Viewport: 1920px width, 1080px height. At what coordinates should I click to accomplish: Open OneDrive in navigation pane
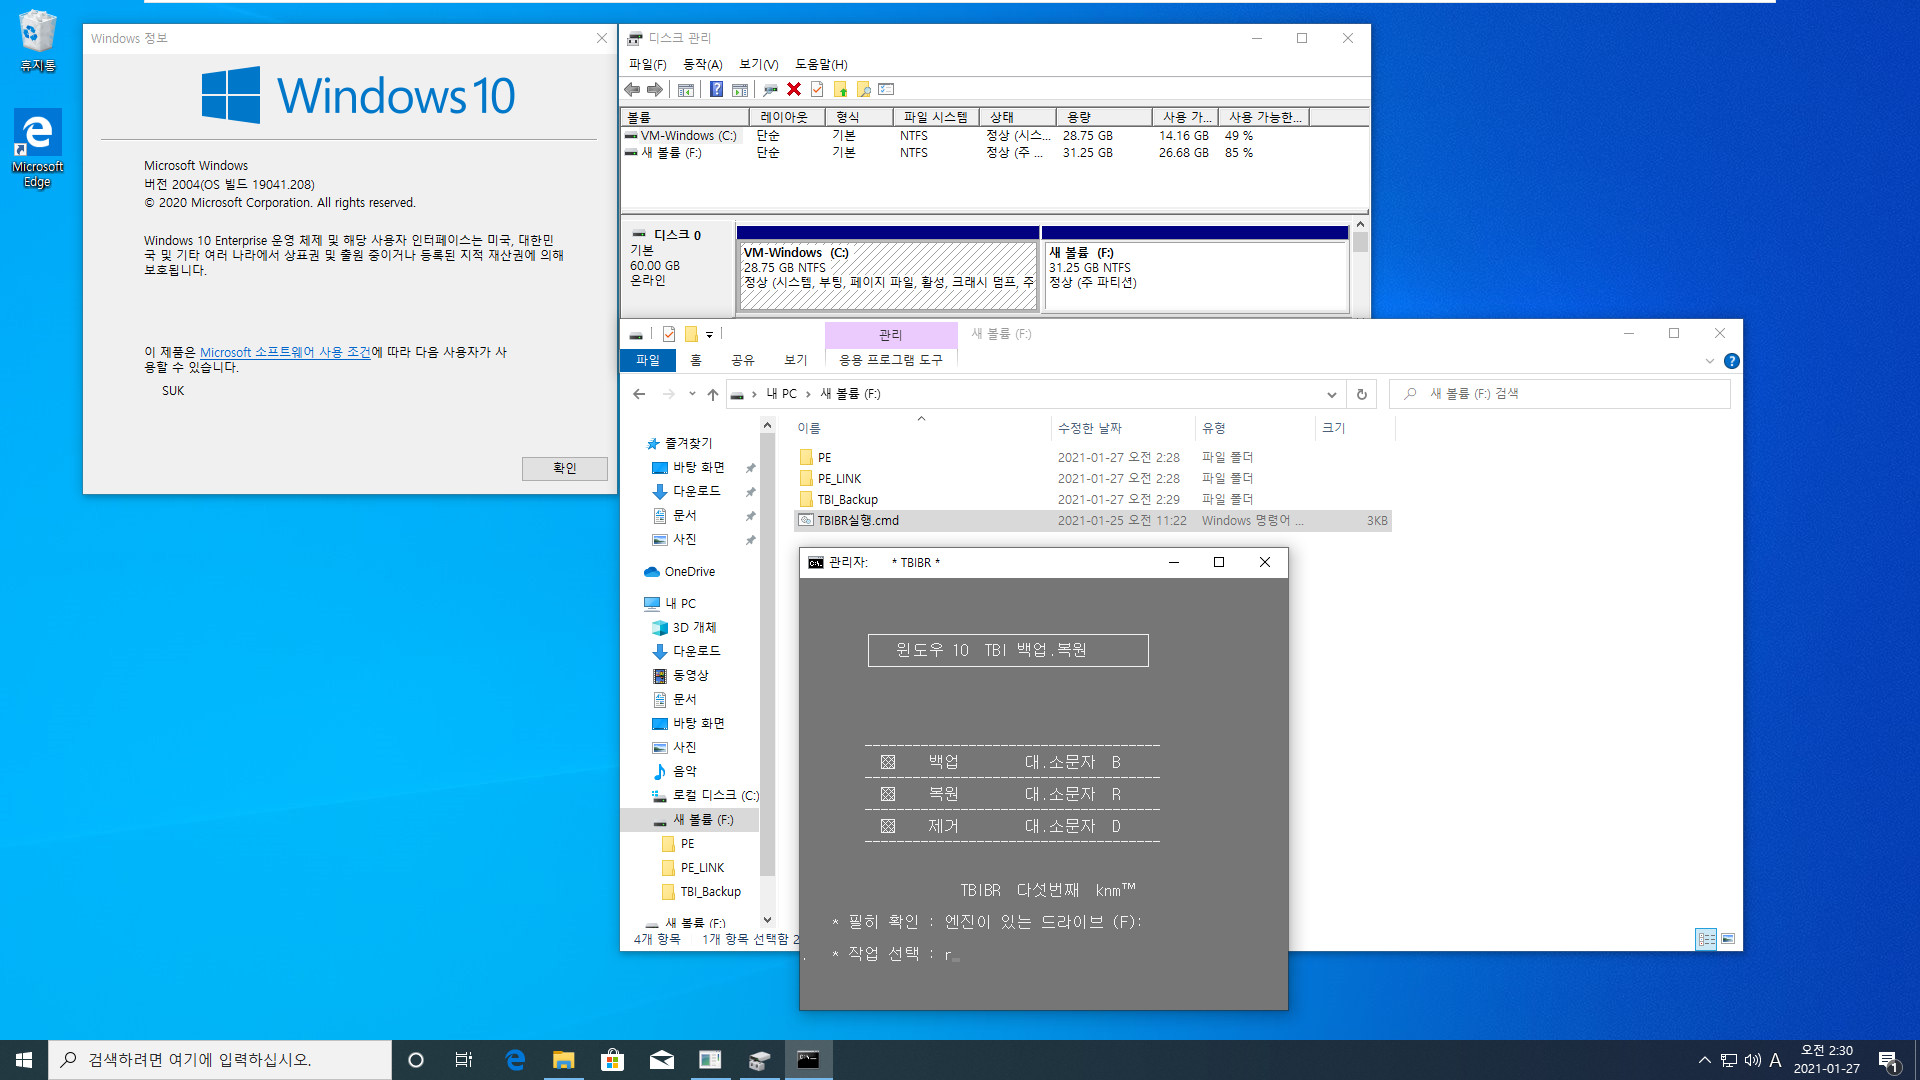point(689,572)
